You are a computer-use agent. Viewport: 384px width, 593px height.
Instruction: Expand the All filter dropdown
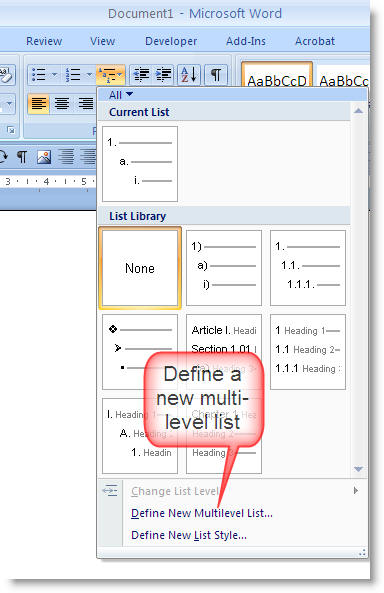tap(121, 95)
